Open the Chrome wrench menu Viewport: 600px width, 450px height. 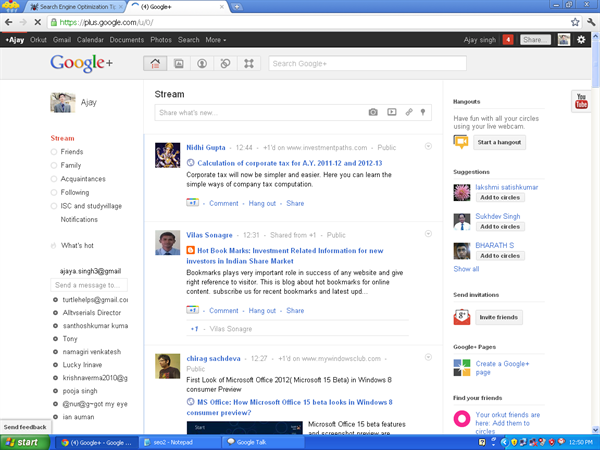(591, 22)
